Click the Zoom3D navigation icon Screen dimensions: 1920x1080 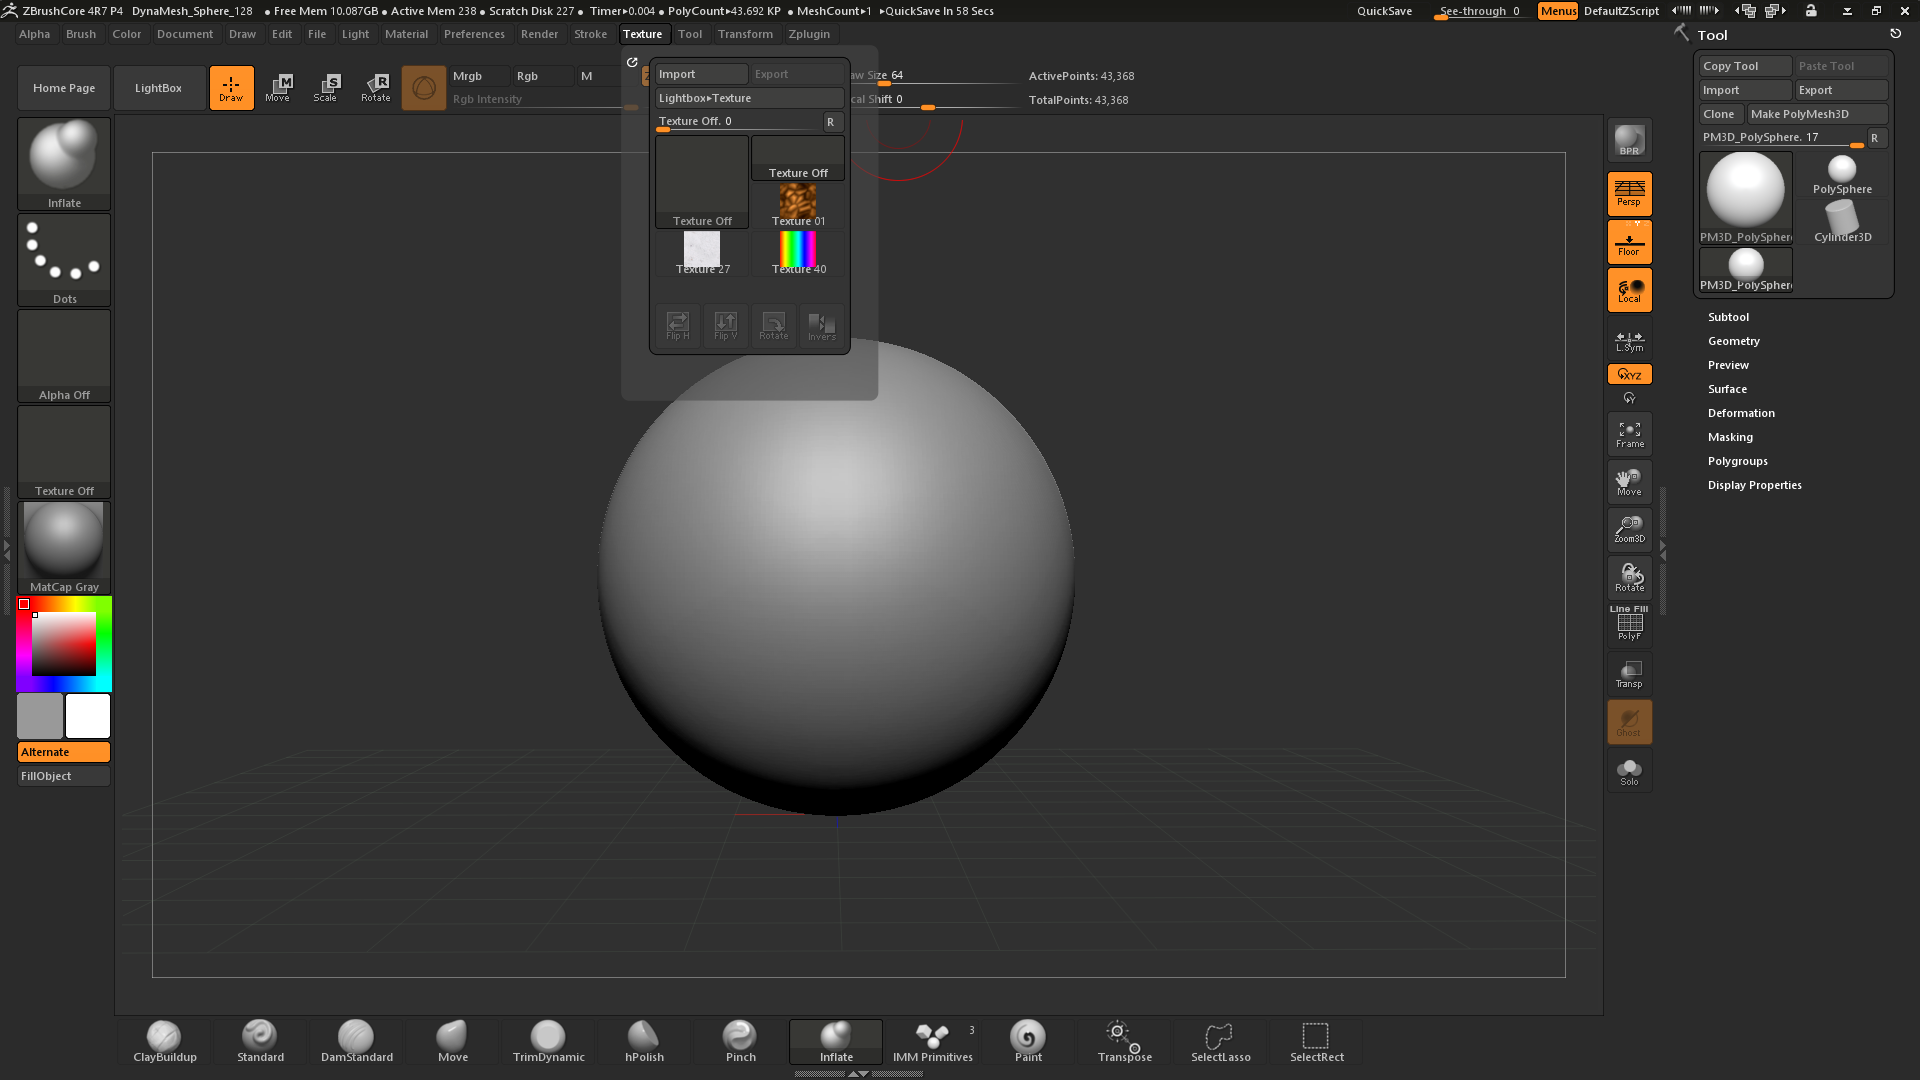(x=1629, y=529)
